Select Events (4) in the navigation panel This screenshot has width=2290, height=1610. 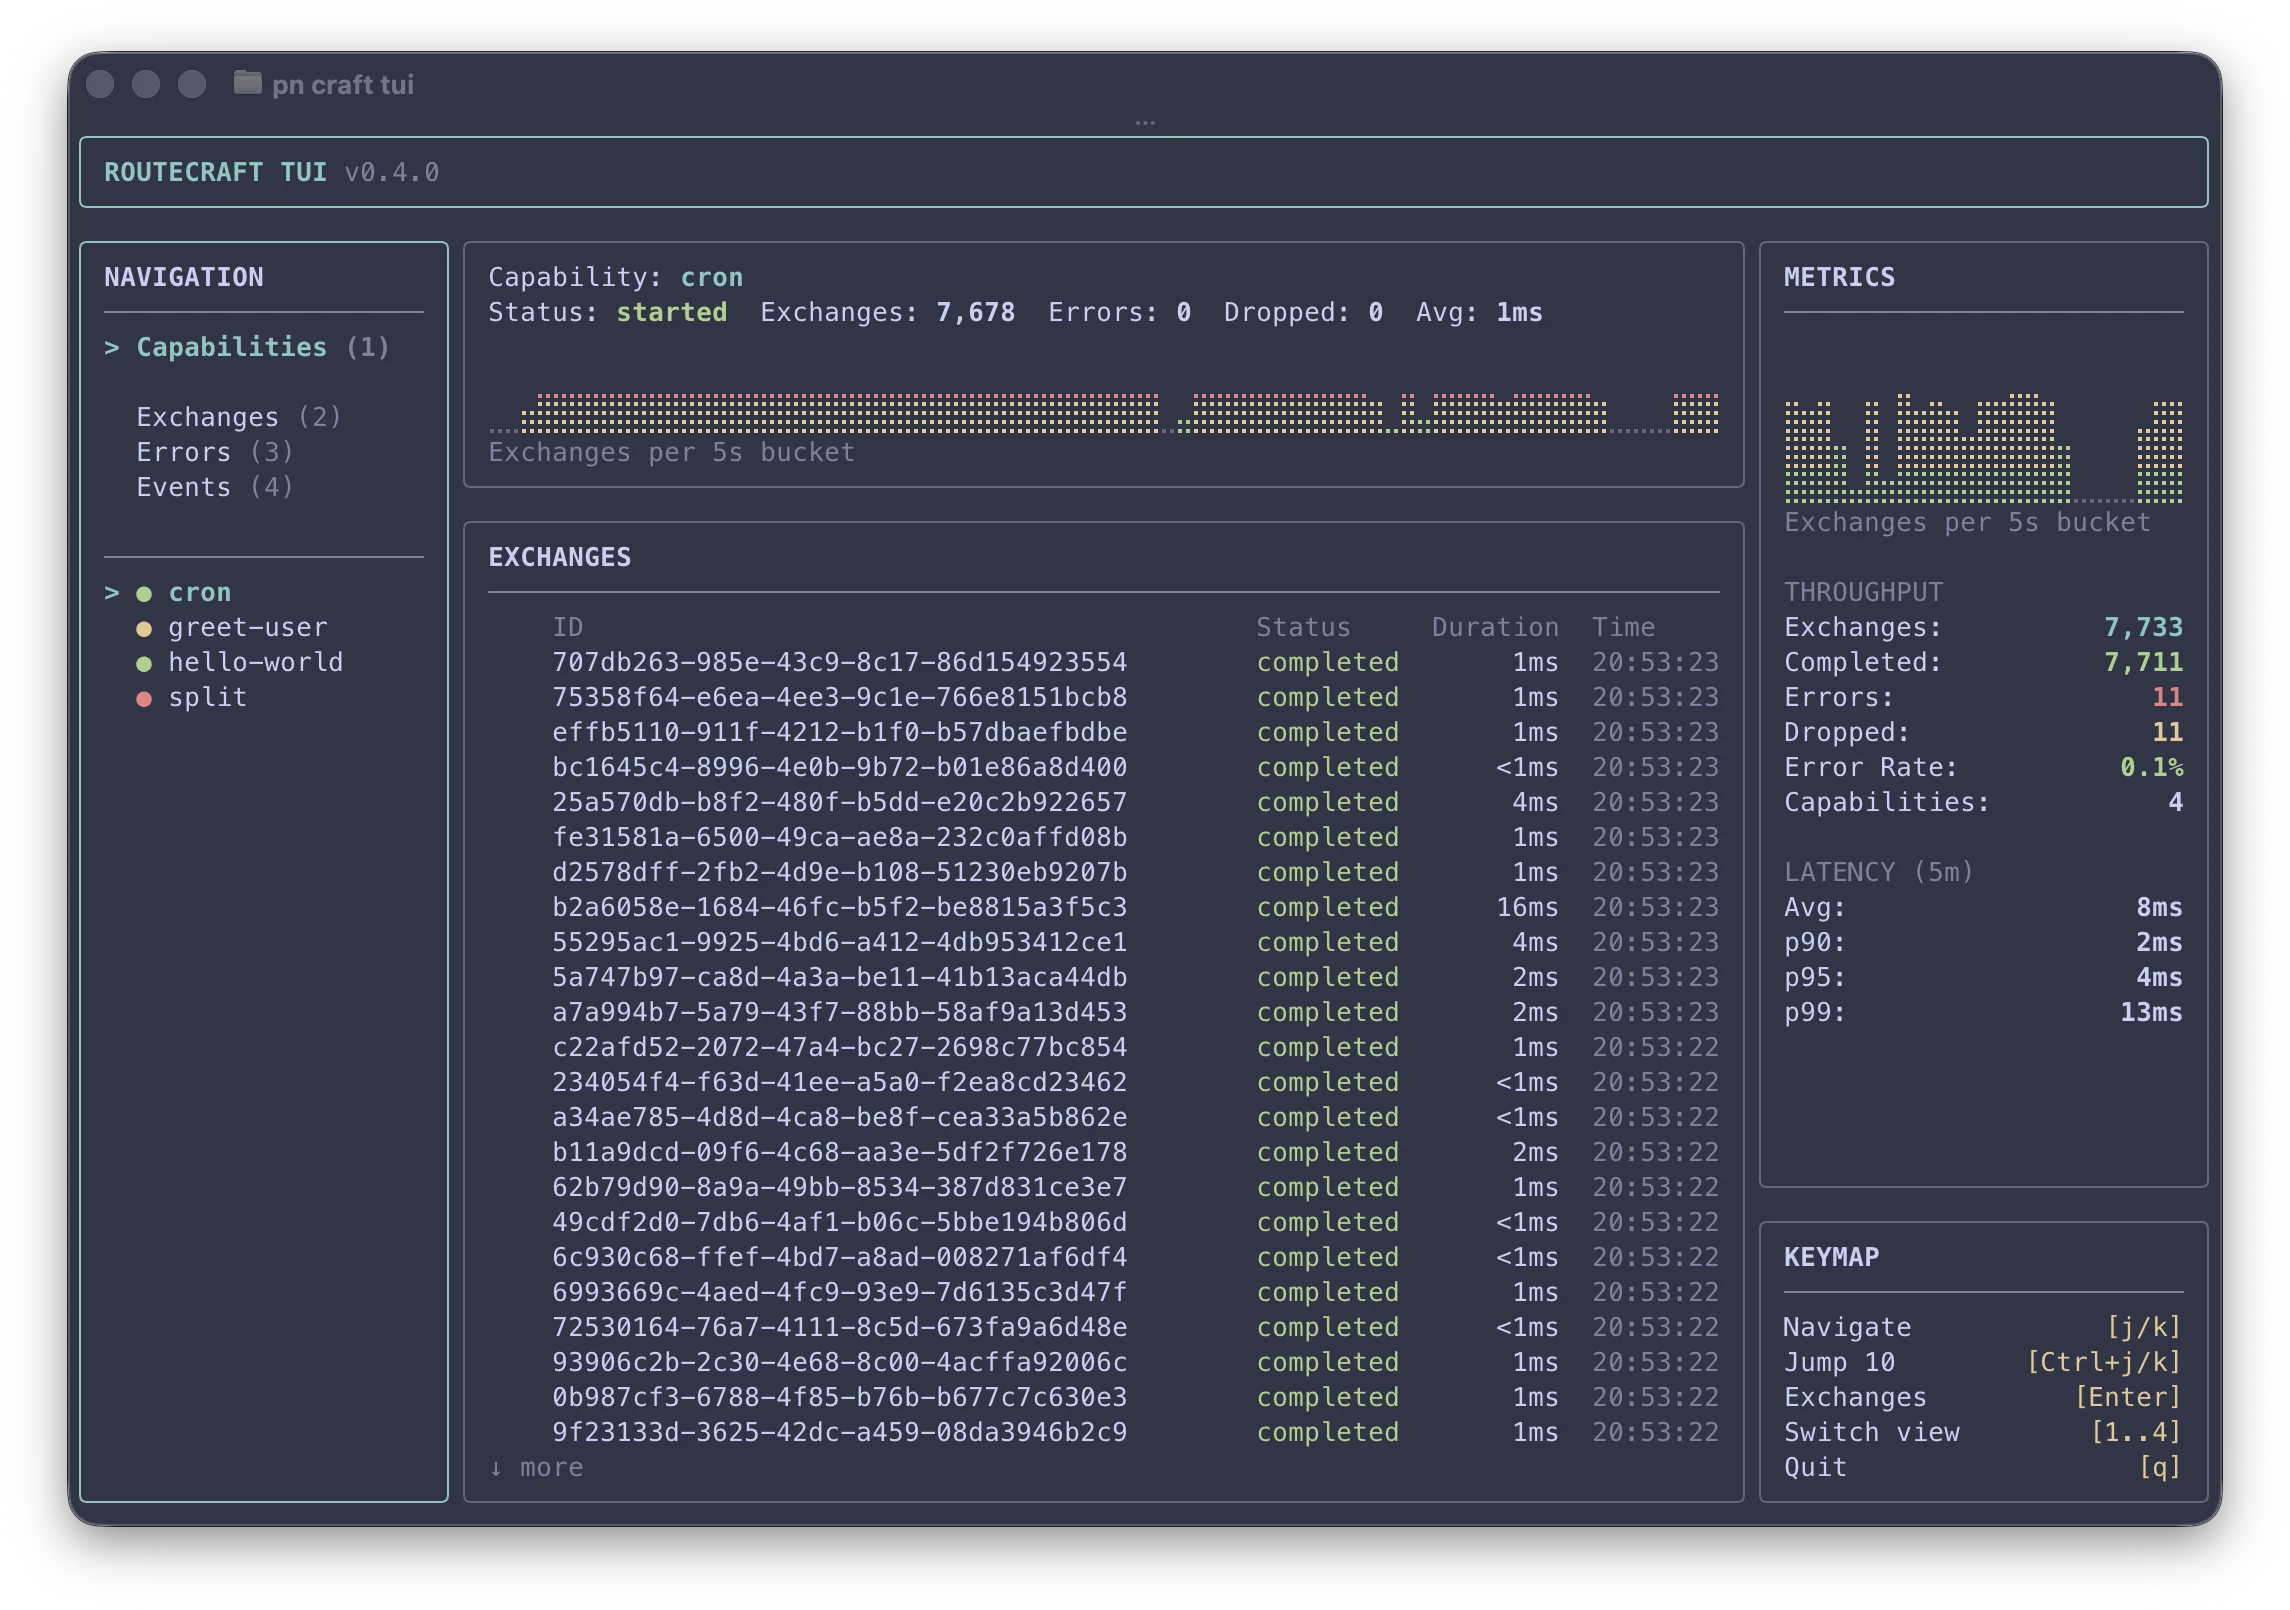click(x=213, y=486)
